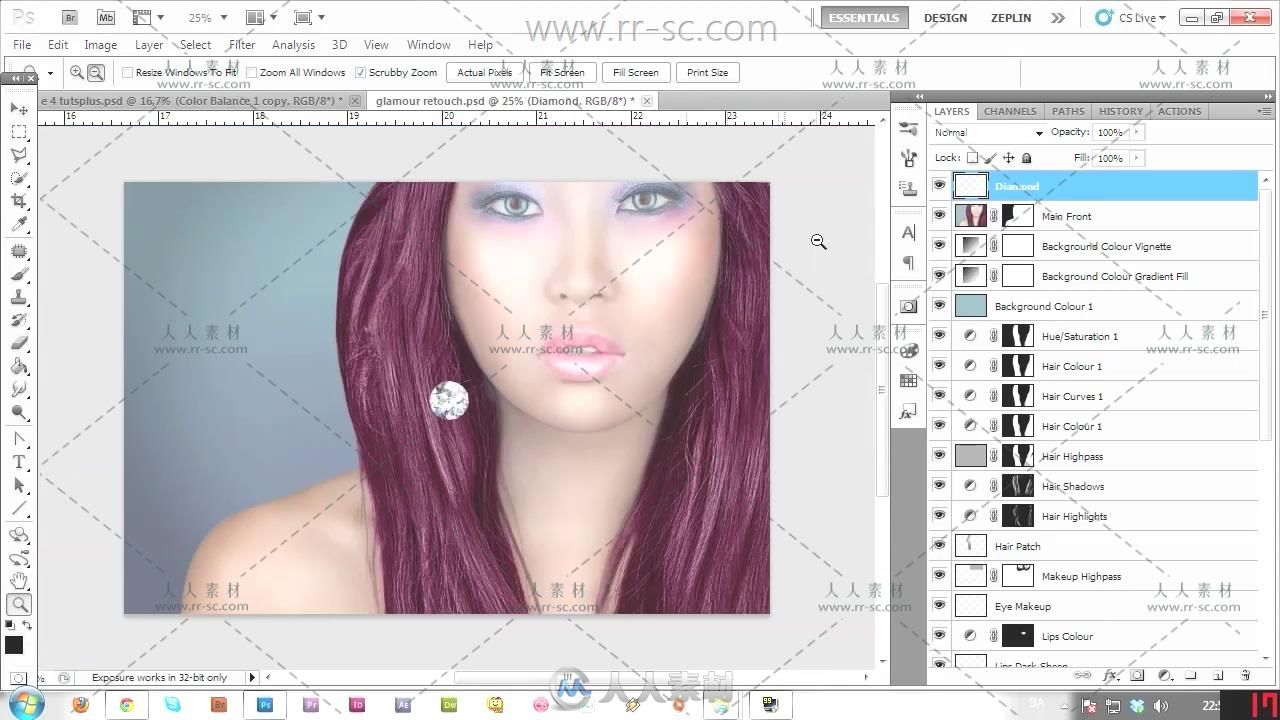Image resolution: width=1280 pixels, height=720 pixels.
Task: Open the CS Live dropdown
Action: pyautogui.click(x=1131, y=17)
